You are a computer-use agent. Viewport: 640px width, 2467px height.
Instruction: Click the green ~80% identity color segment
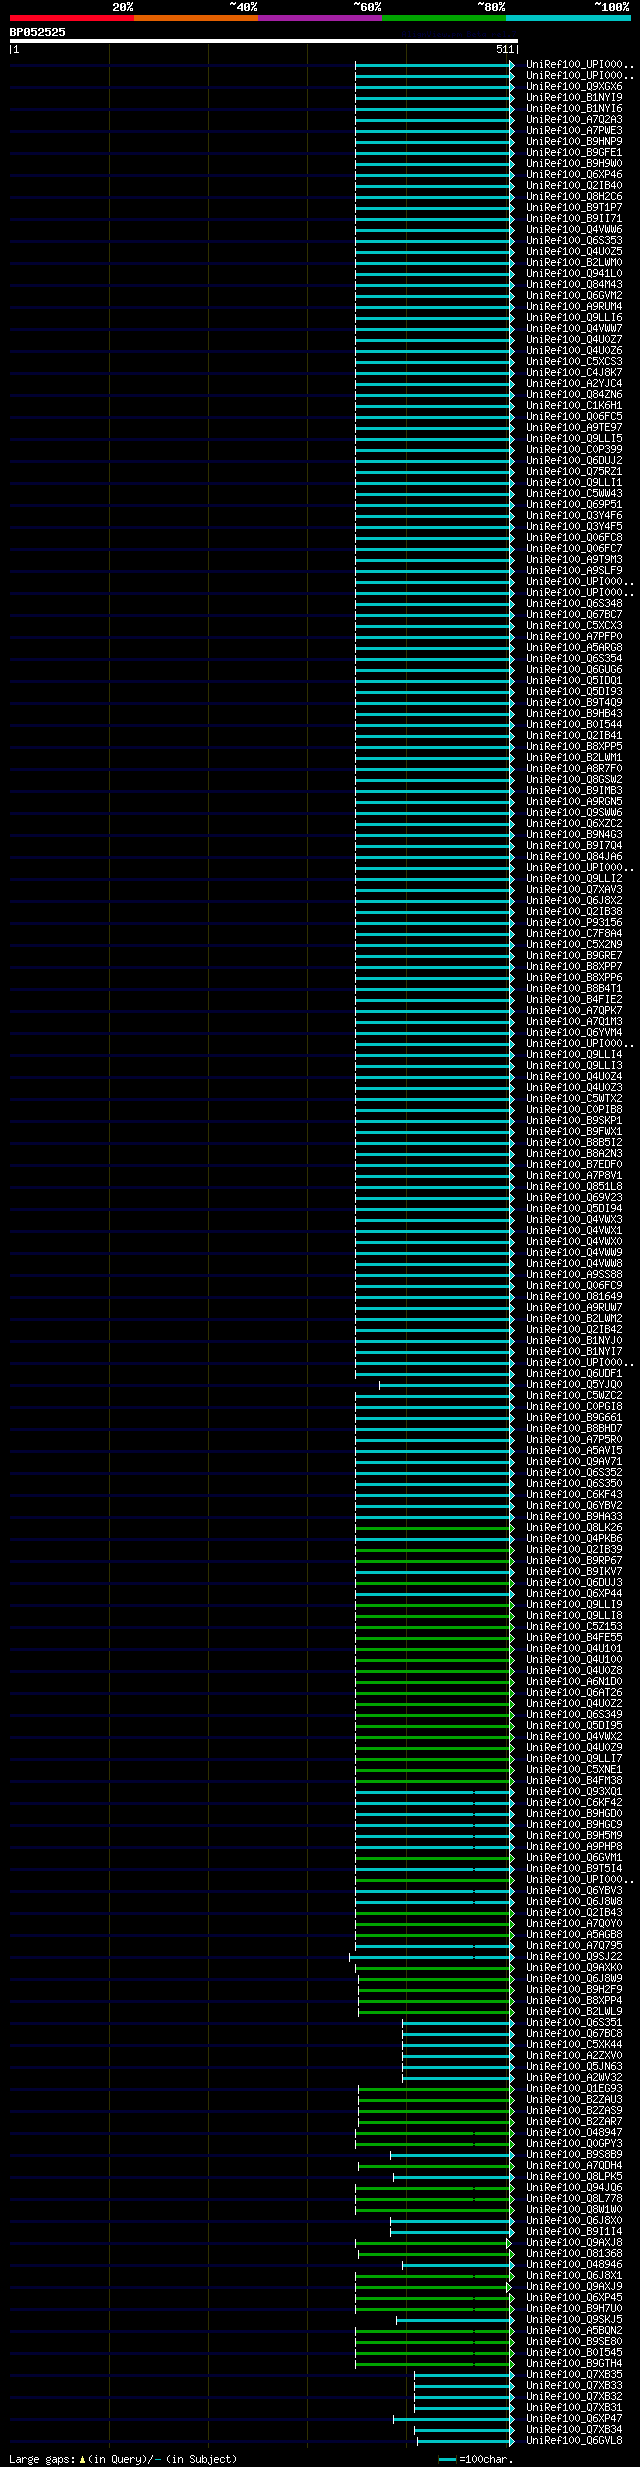pos(444,18)
